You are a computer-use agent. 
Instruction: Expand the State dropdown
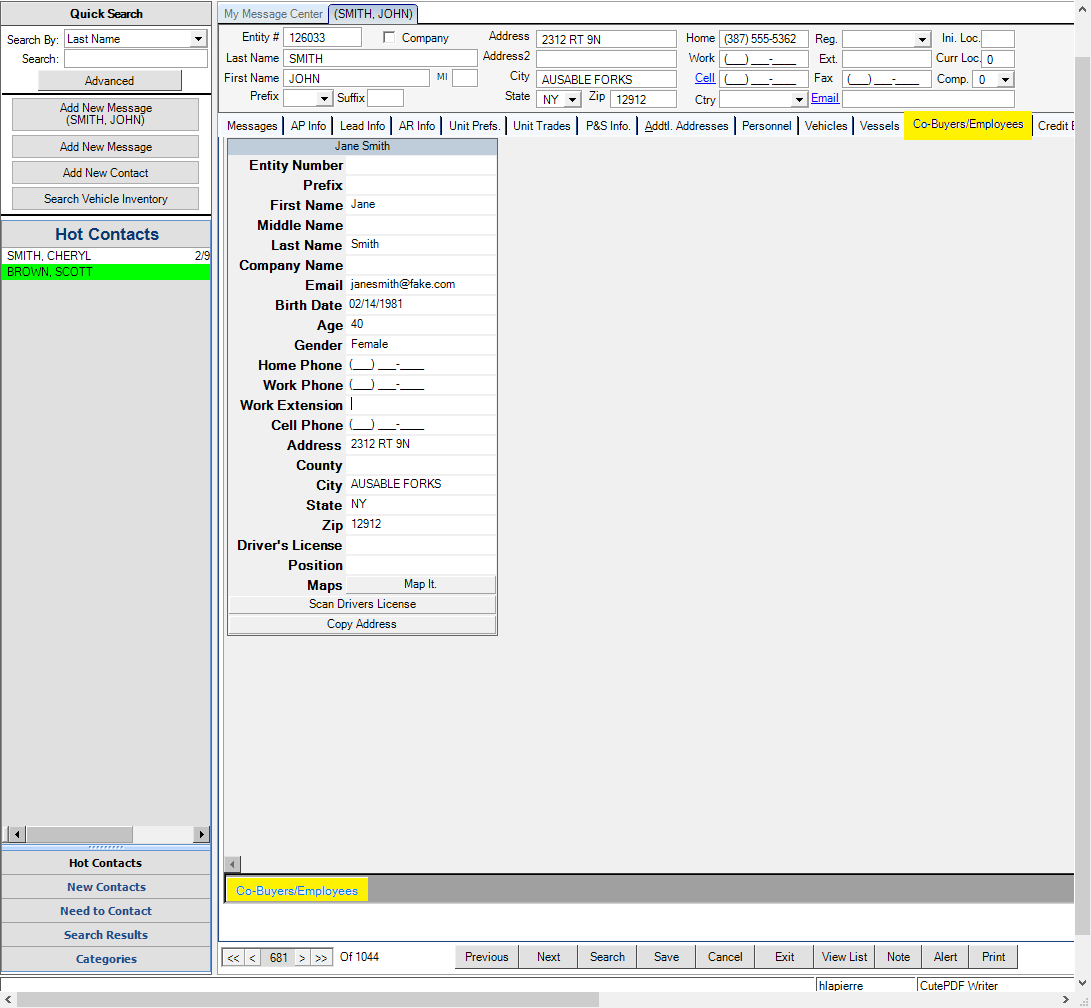572,100
